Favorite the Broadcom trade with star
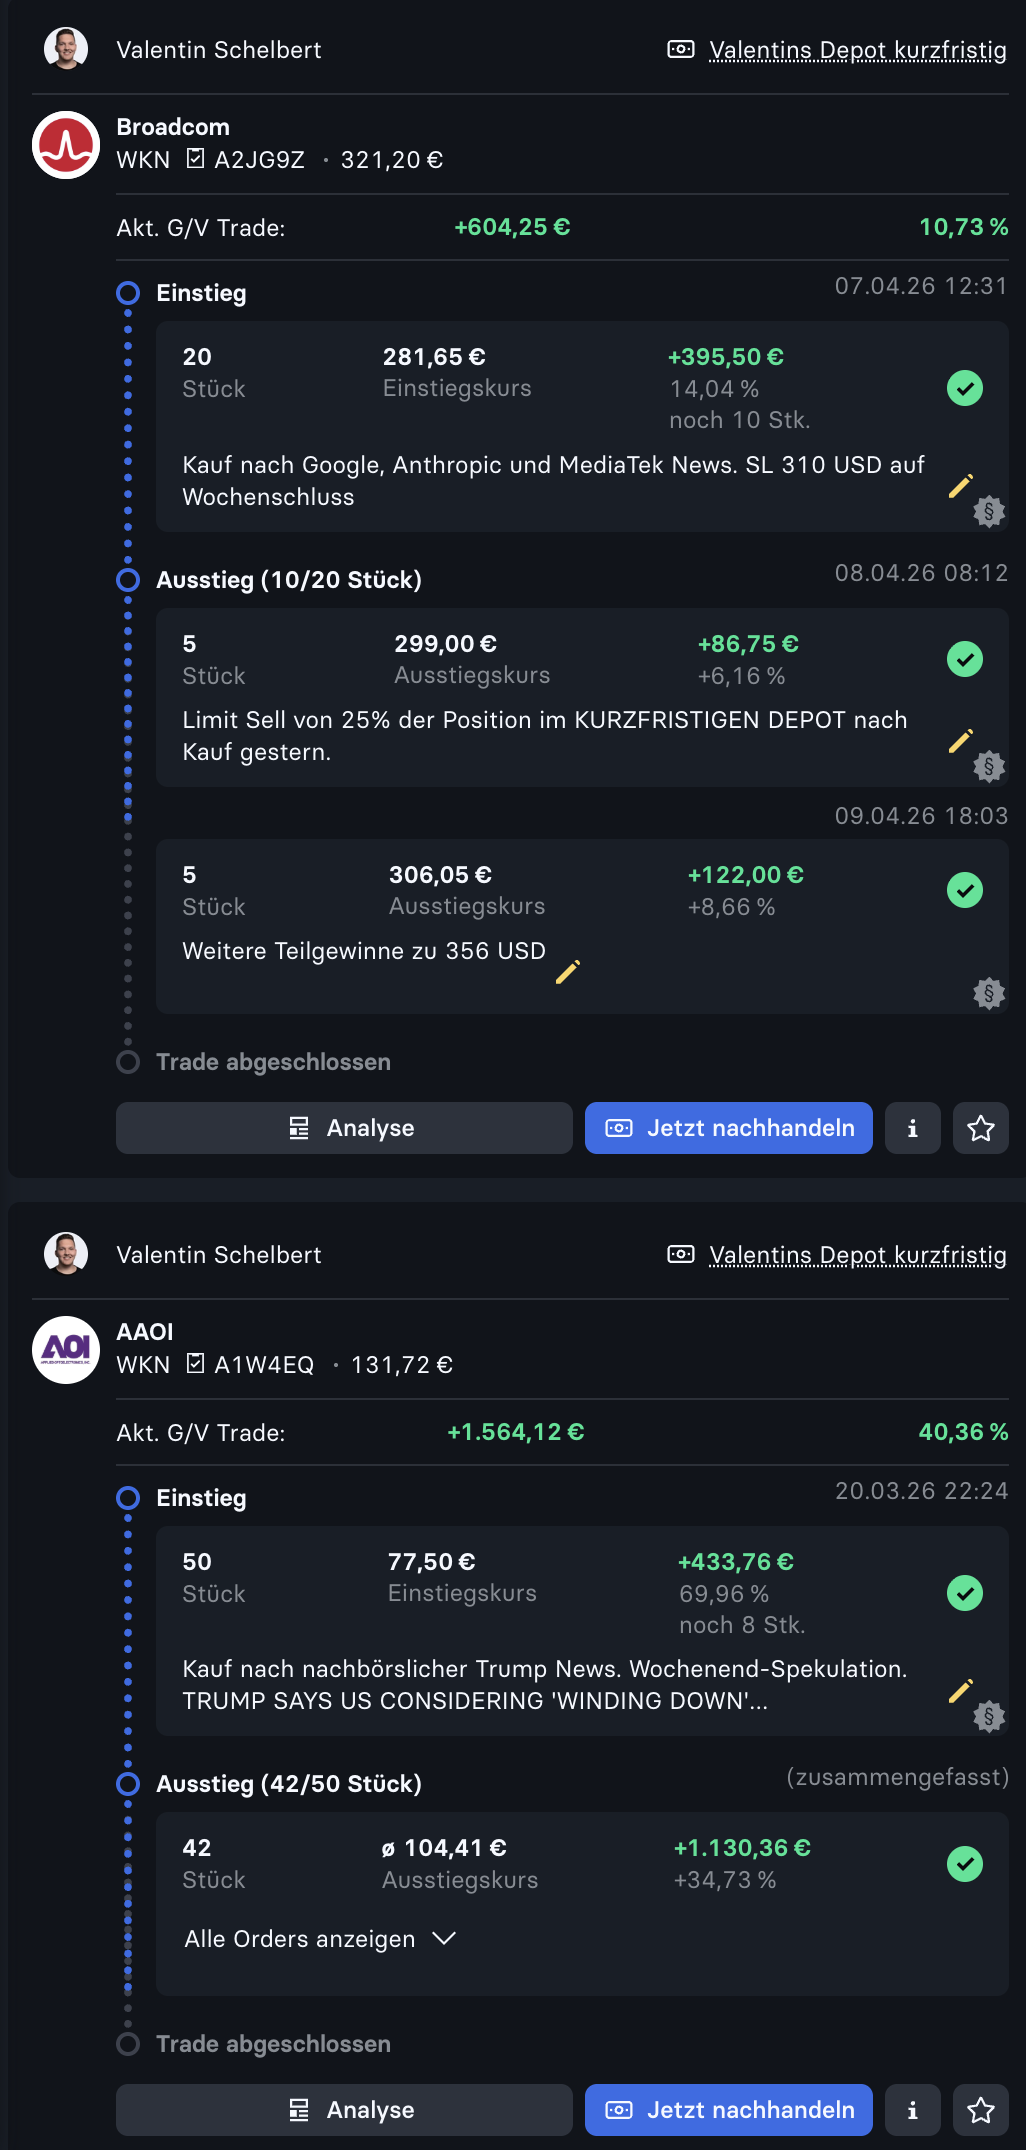 click(x=980, y=1128)
